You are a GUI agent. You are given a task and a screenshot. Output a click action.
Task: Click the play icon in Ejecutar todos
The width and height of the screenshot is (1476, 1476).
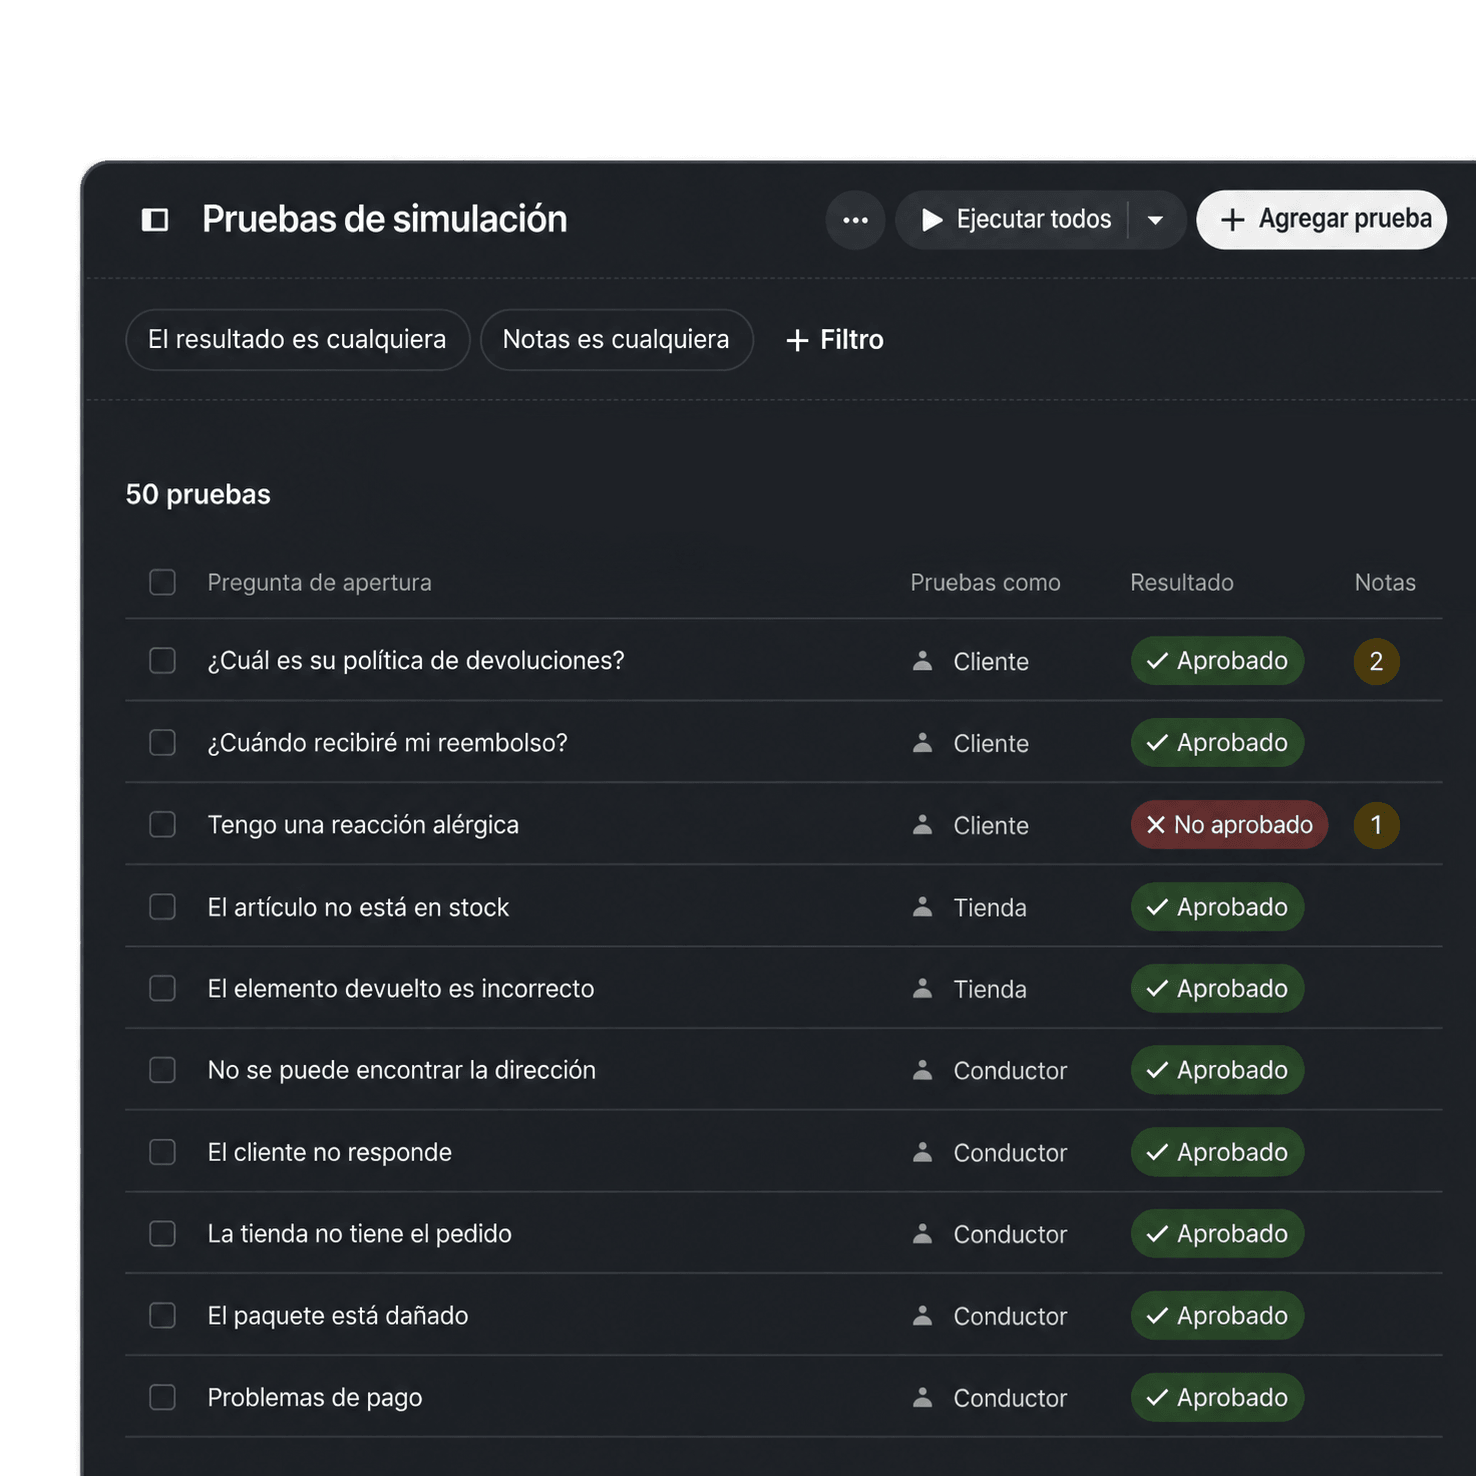click(x=932, y=220)
